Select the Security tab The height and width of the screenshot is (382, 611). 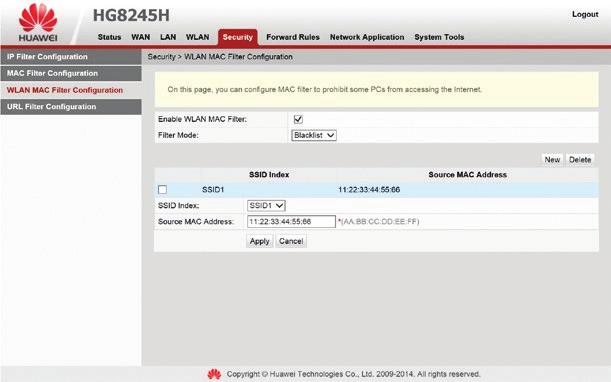238,37
